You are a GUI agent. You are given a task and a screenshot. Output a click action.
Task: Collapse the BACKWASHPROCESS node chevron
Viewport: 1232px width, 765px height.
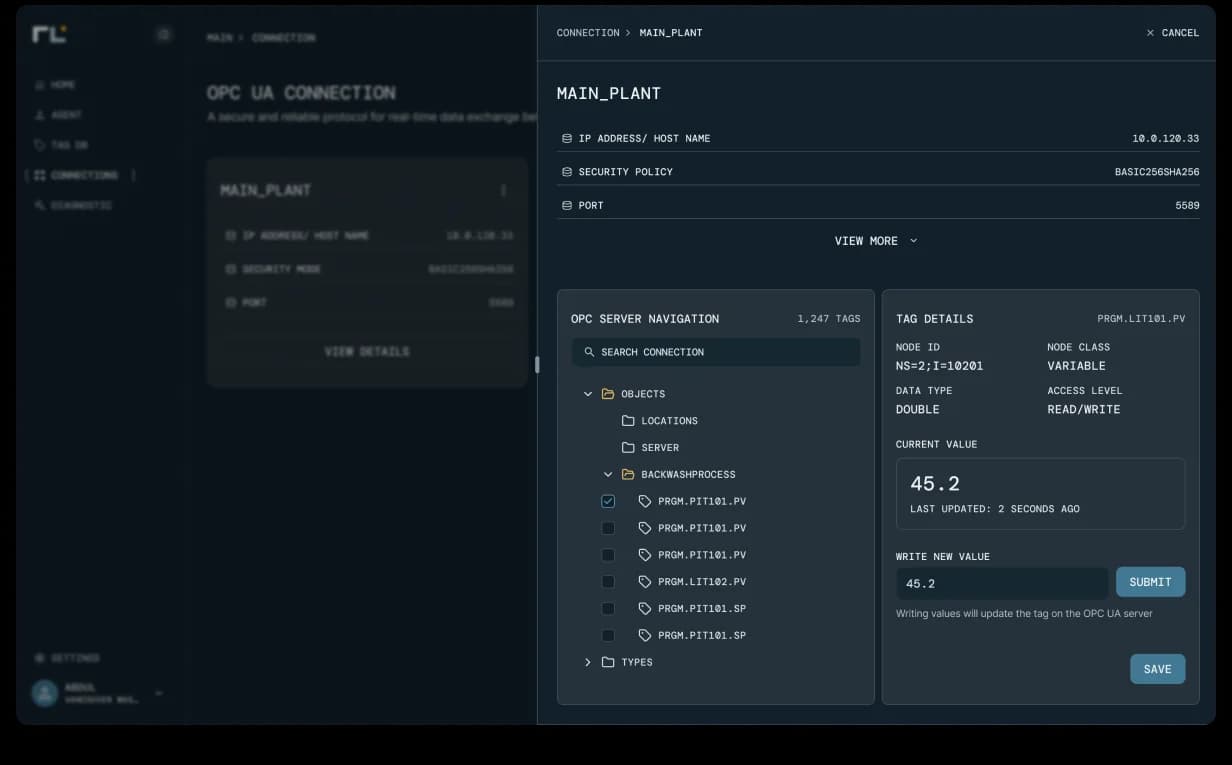(x=608, y=475)
